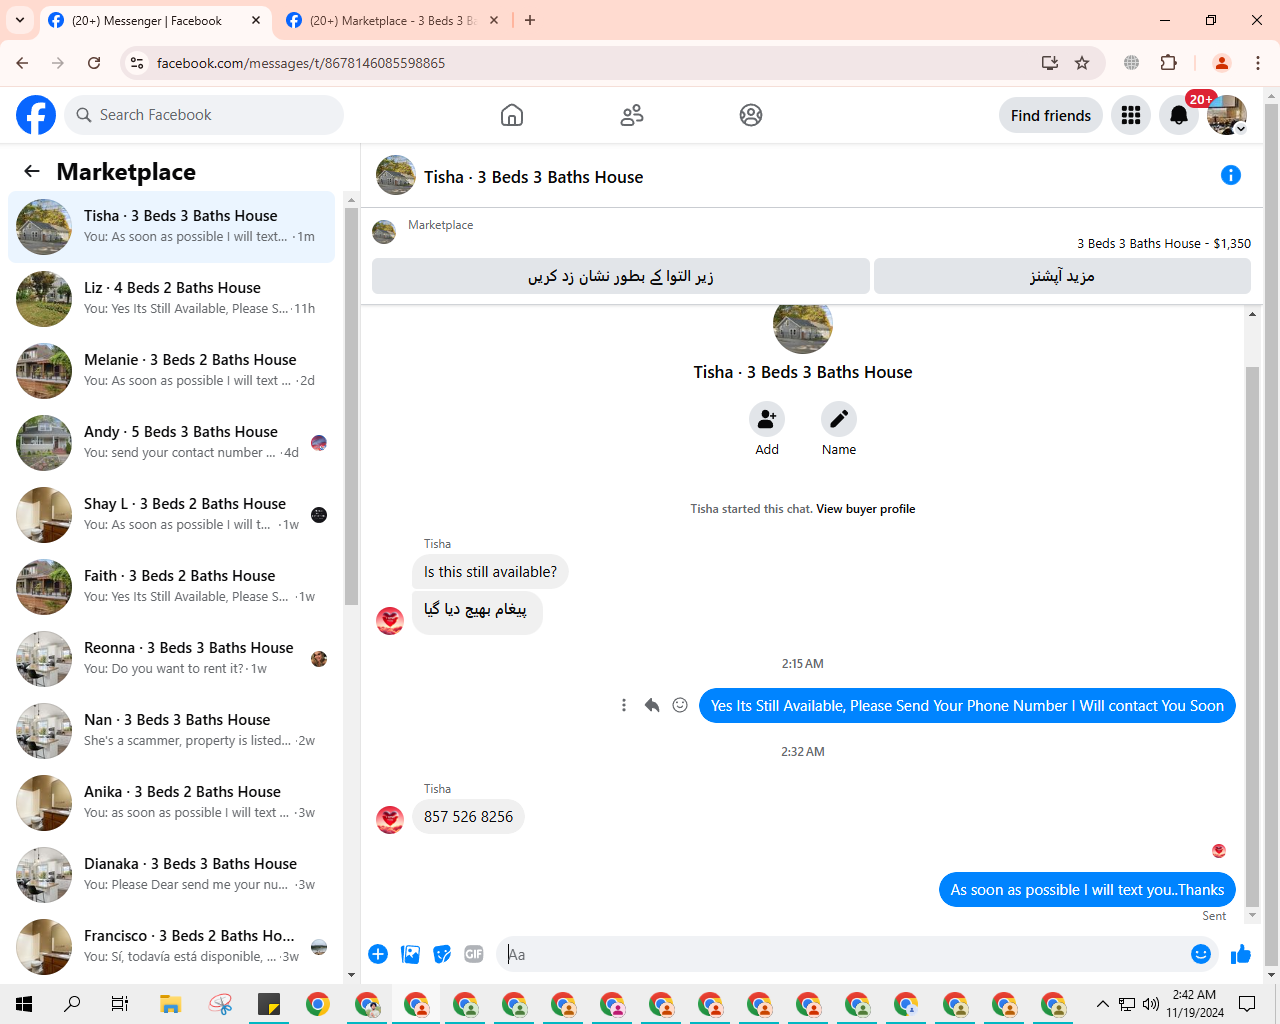This screenshot has width=1280, height=1024.
Task: Click the reply arrow beside the message
Action: tap(652, 705)
